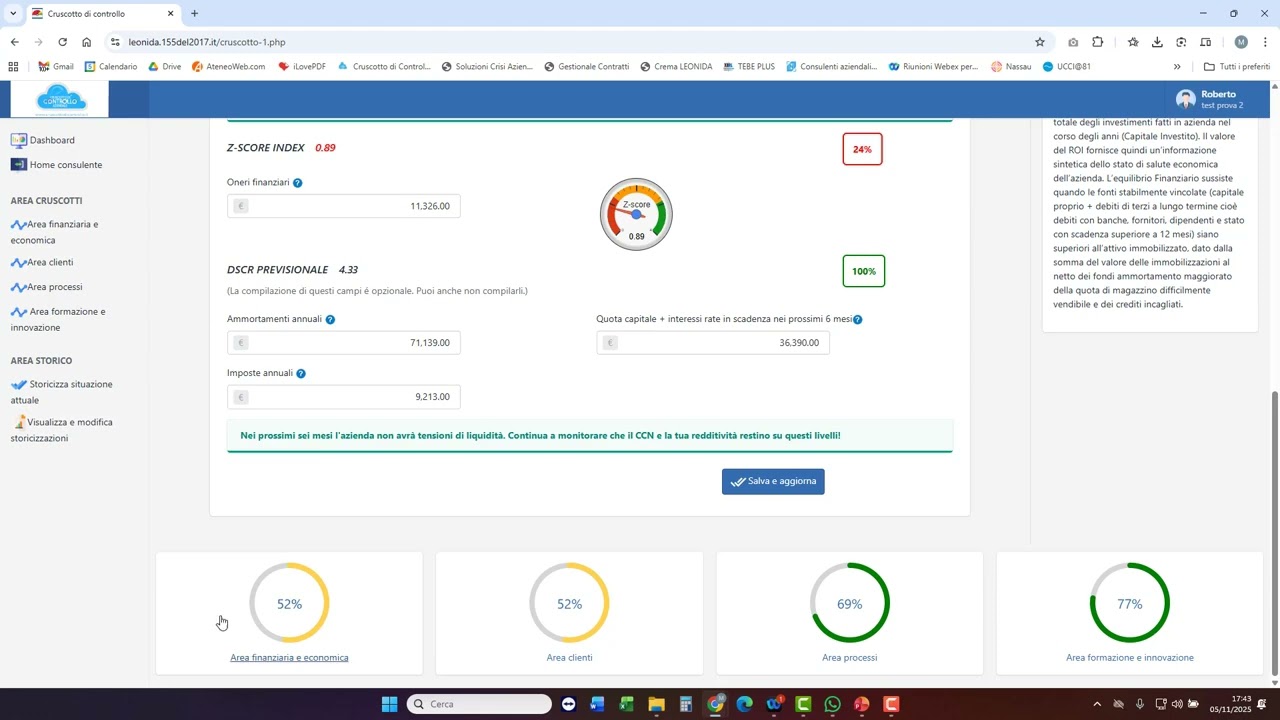Bookmark this page with the star icon
Screen dimensions: 1280x720
tap(1040, 42)
